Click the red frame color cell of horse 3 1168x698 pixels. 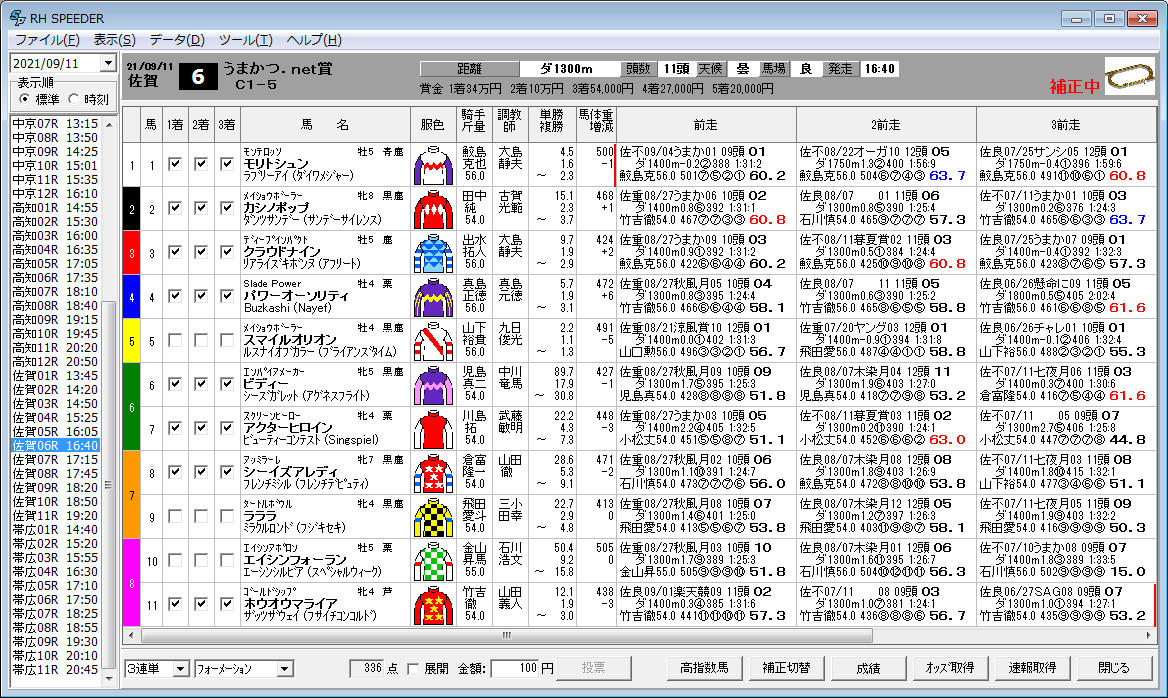click(132, 253)
